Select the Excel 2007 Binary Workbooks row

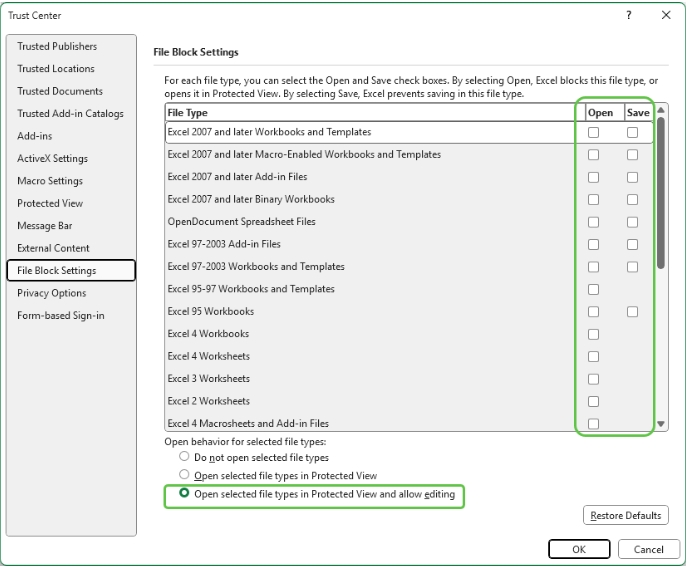tap(251, 200)
